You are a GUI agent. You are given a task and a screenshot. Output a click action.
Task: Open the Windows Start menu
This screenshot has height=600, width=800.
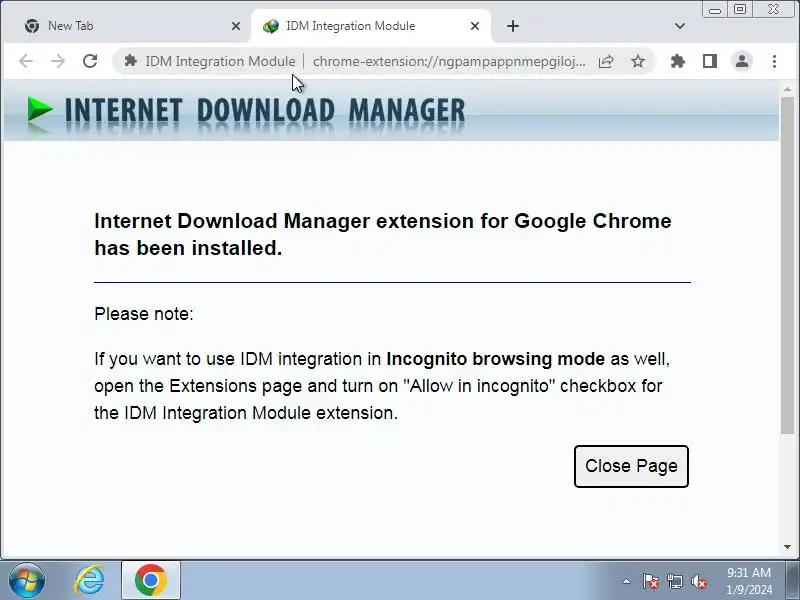[x=27, y=579]
